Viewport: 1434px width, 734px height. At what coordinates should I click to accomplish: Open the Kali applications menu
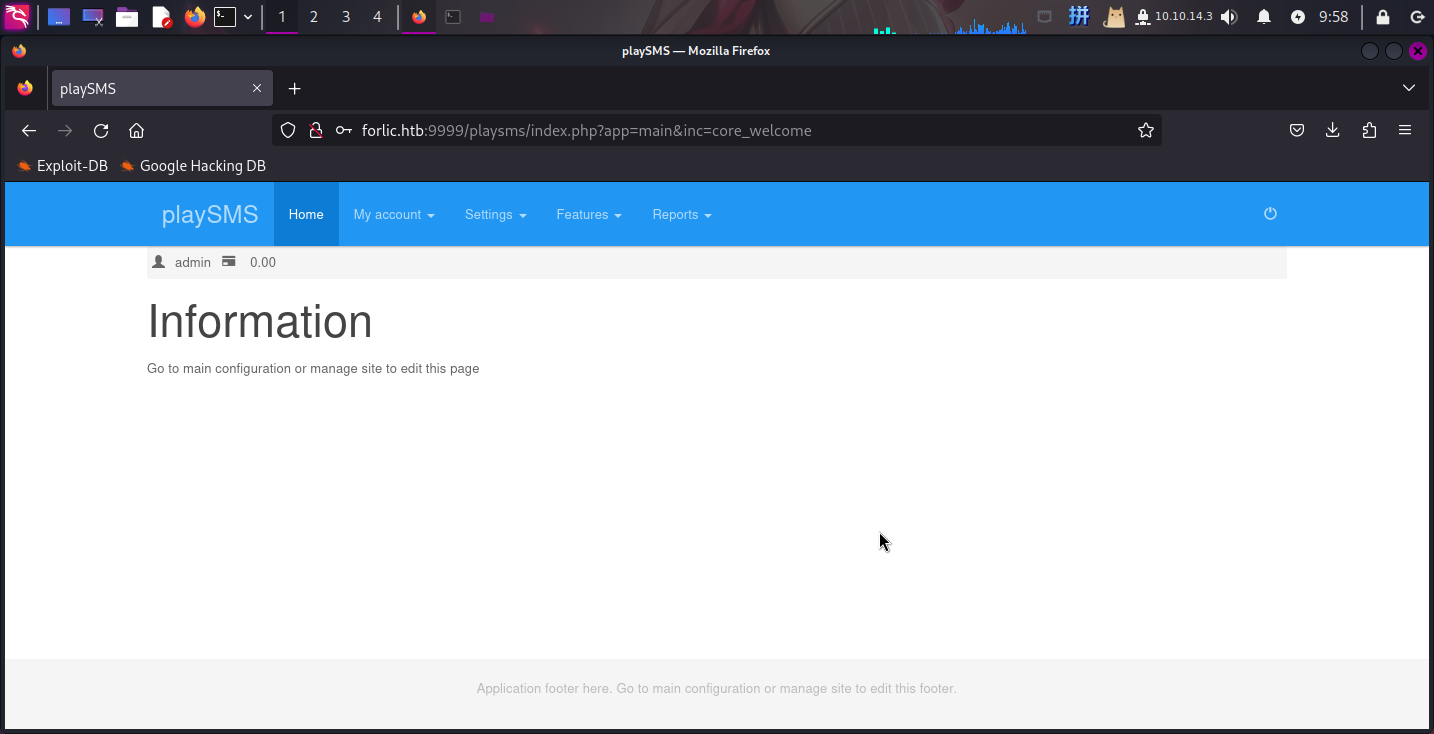[x=17, y=17]
